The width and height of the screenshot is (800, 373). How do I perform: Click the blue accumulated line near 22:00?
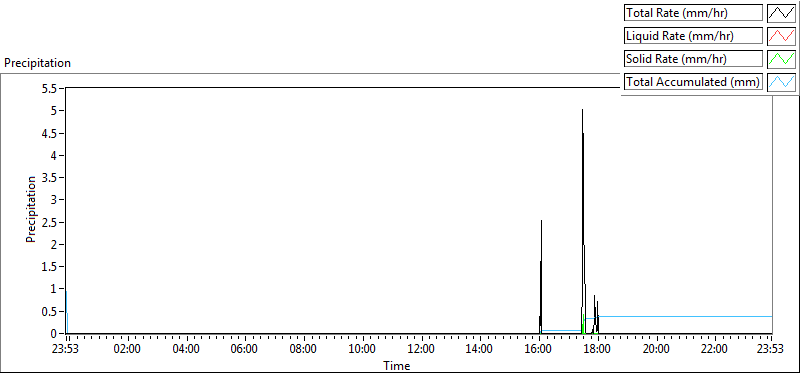[714, 316]
